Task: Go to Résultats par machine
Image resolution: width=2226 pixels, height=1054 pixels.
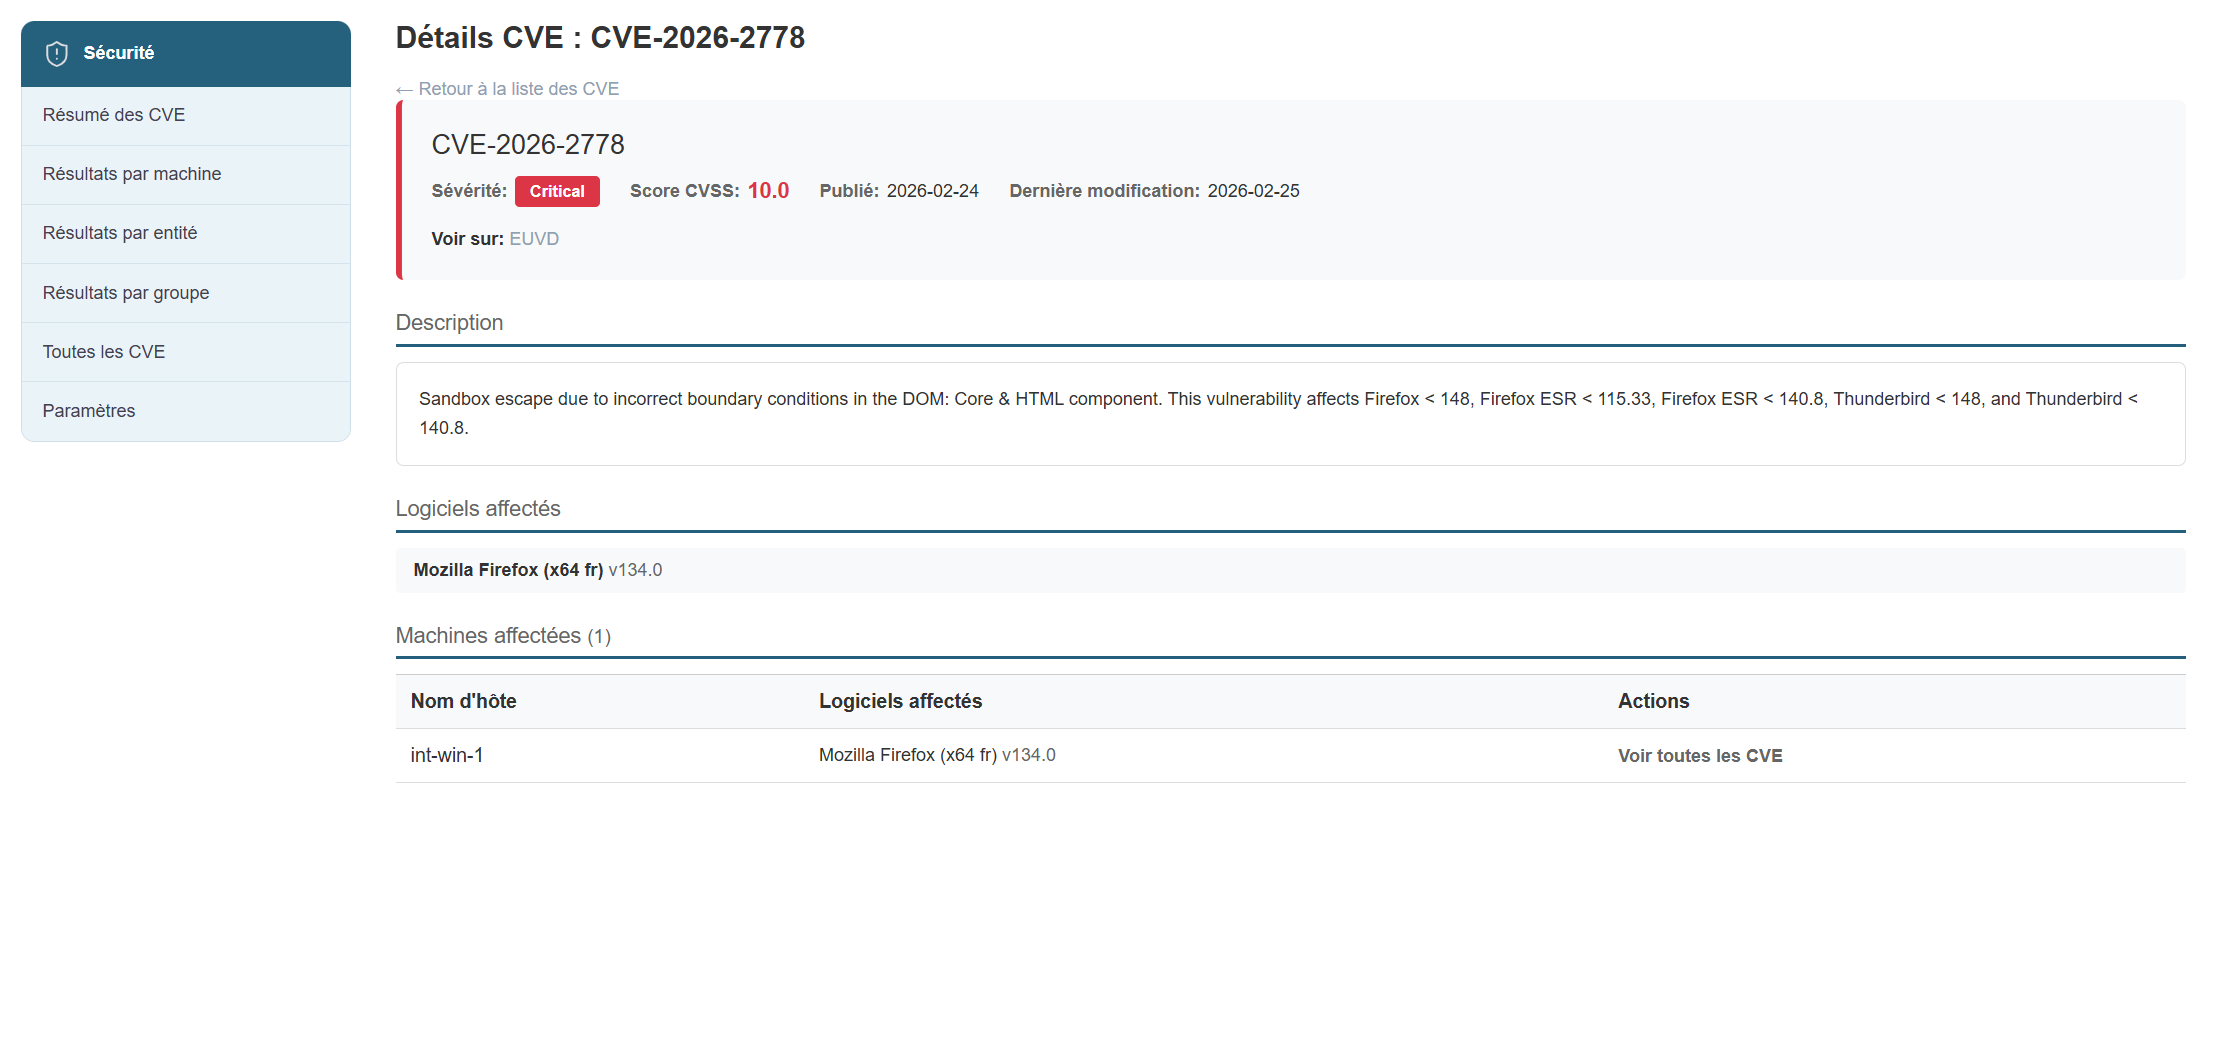Action: coord(132,174)
